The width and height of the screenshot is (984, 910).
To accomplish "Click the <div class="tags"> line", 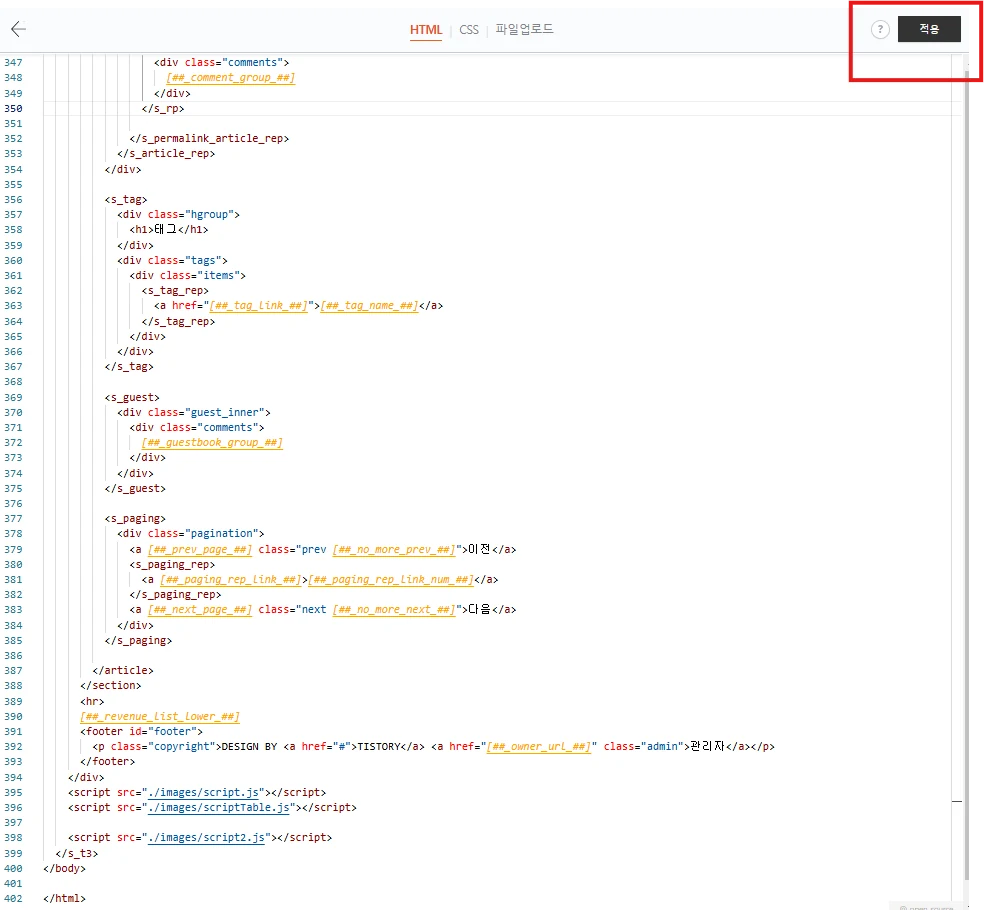I will [173, 260].
